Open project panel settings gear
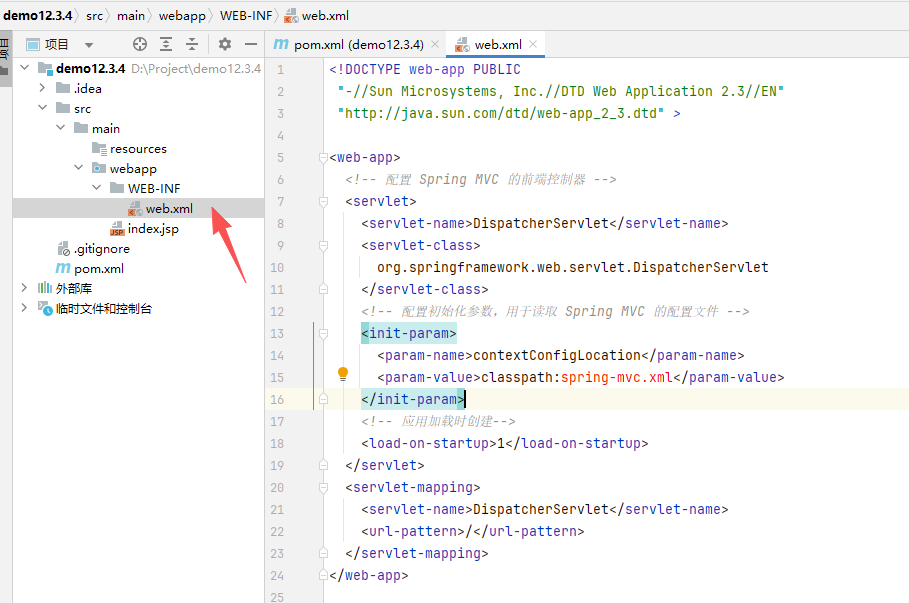Viewport: 909px width, 603px height. [225, 44]
